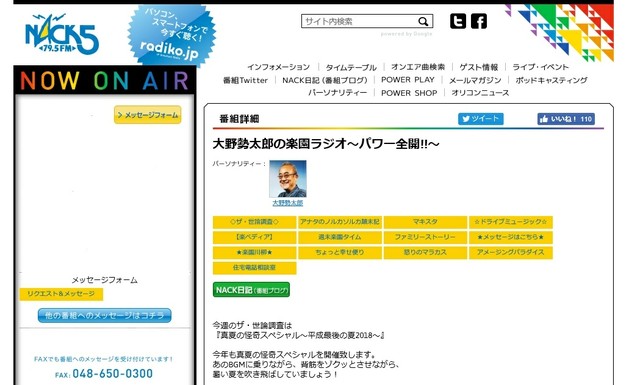Open POWER PLAY menu item

click(408, 80)
